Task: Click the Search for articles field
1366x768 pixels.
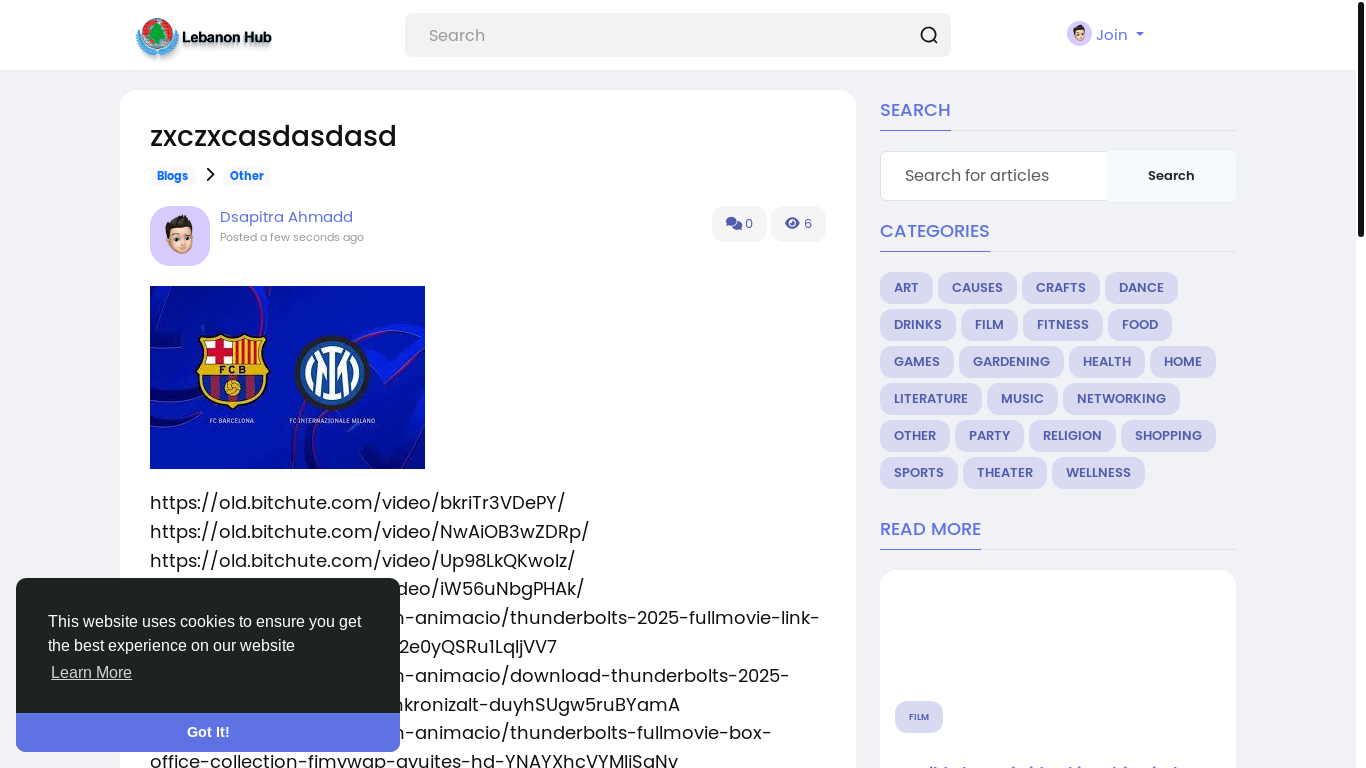Action: point(994,176)
